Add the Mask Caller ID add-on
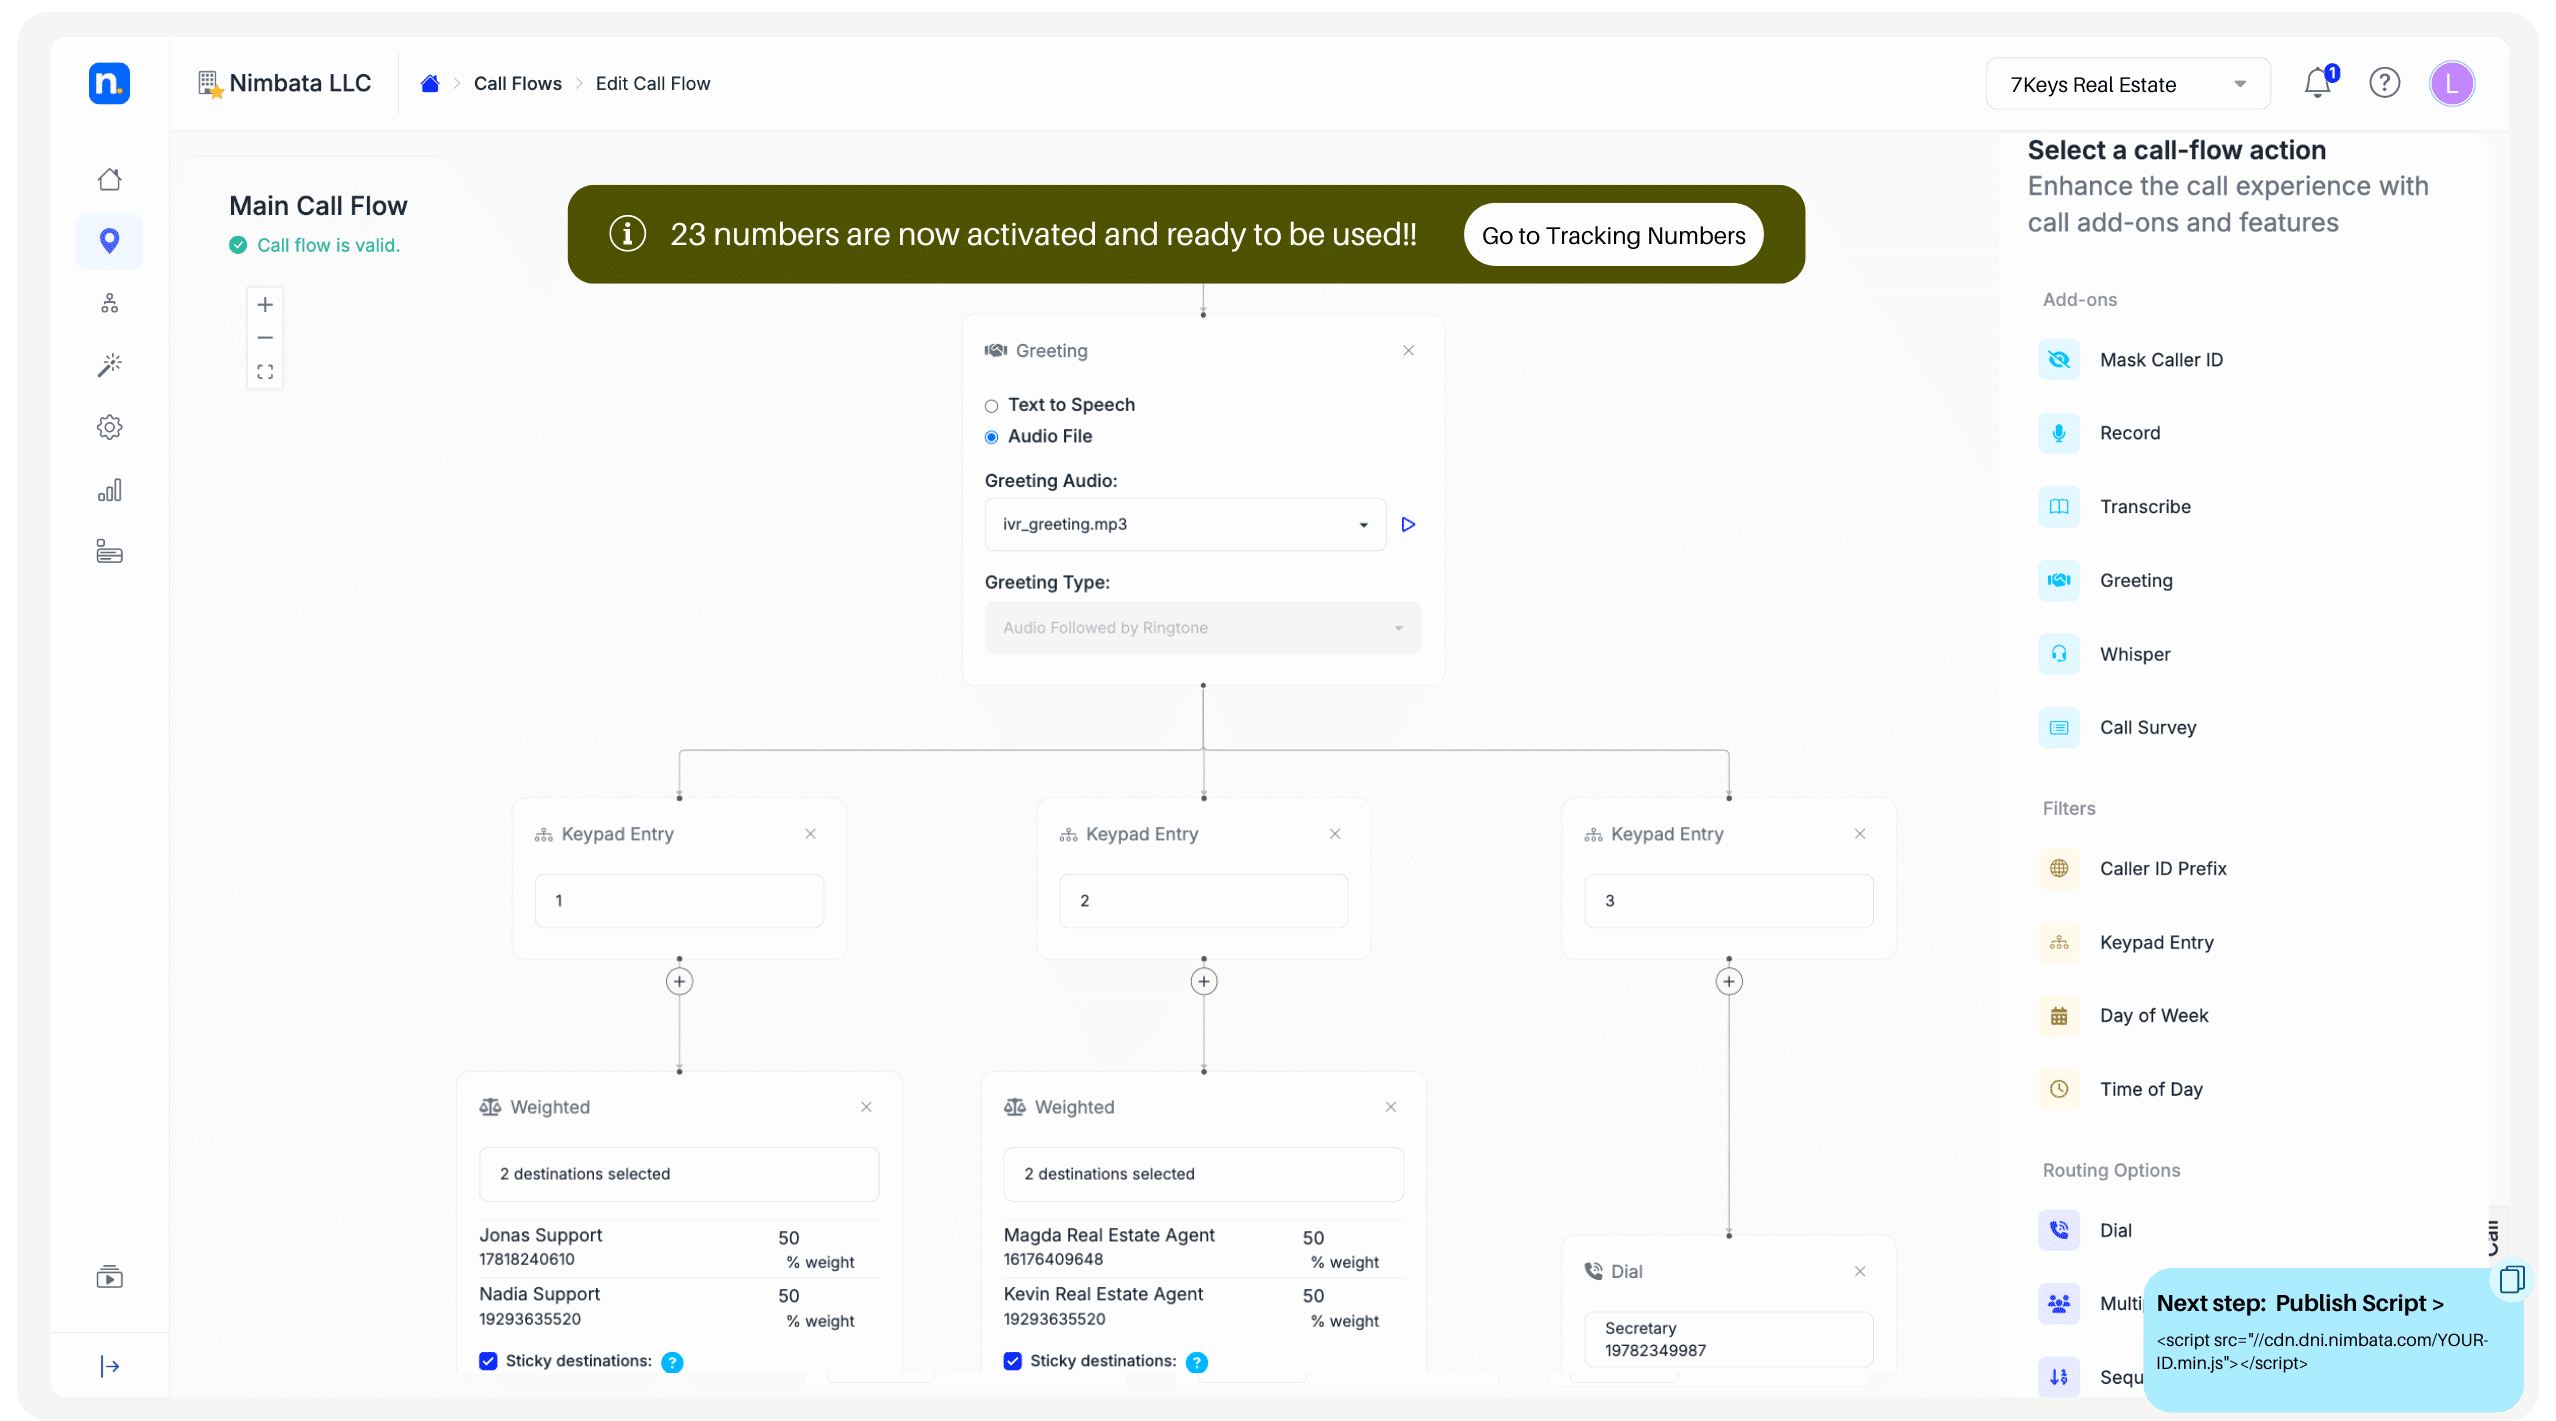Viewport: 2556px width, 1421px height. 2131,360
